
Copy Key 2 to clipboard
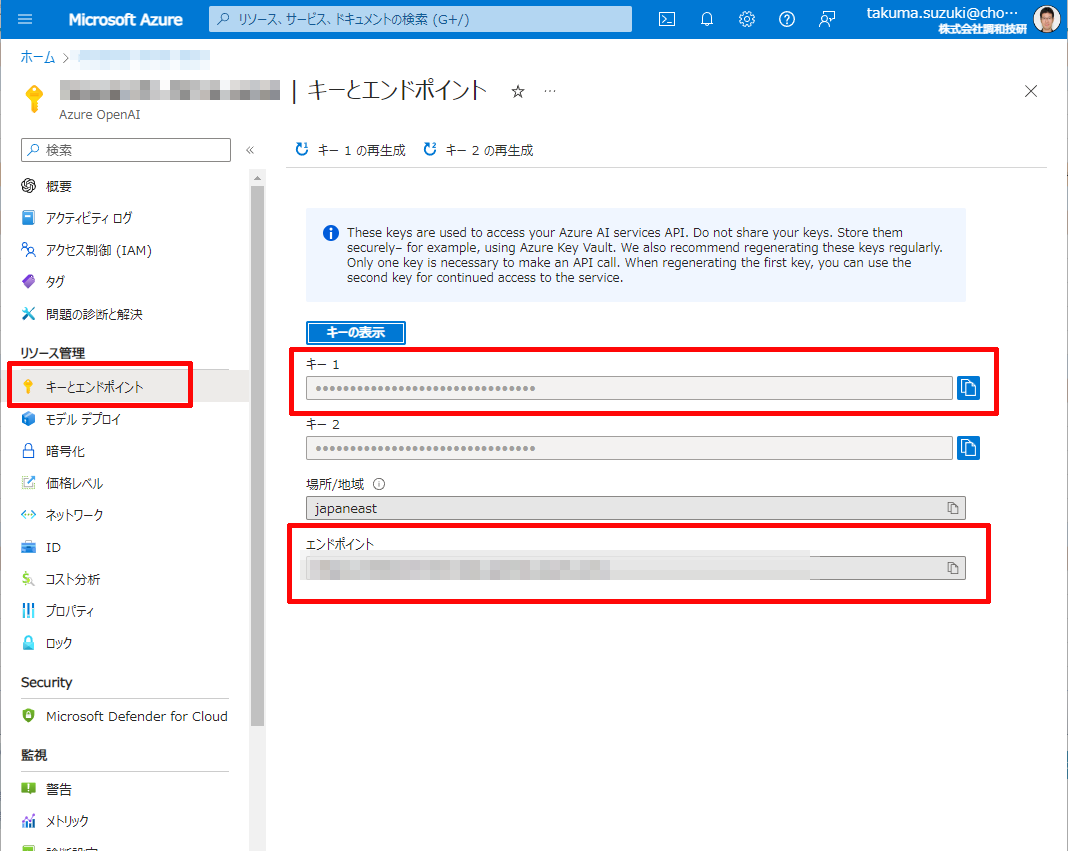click(968, 448)
